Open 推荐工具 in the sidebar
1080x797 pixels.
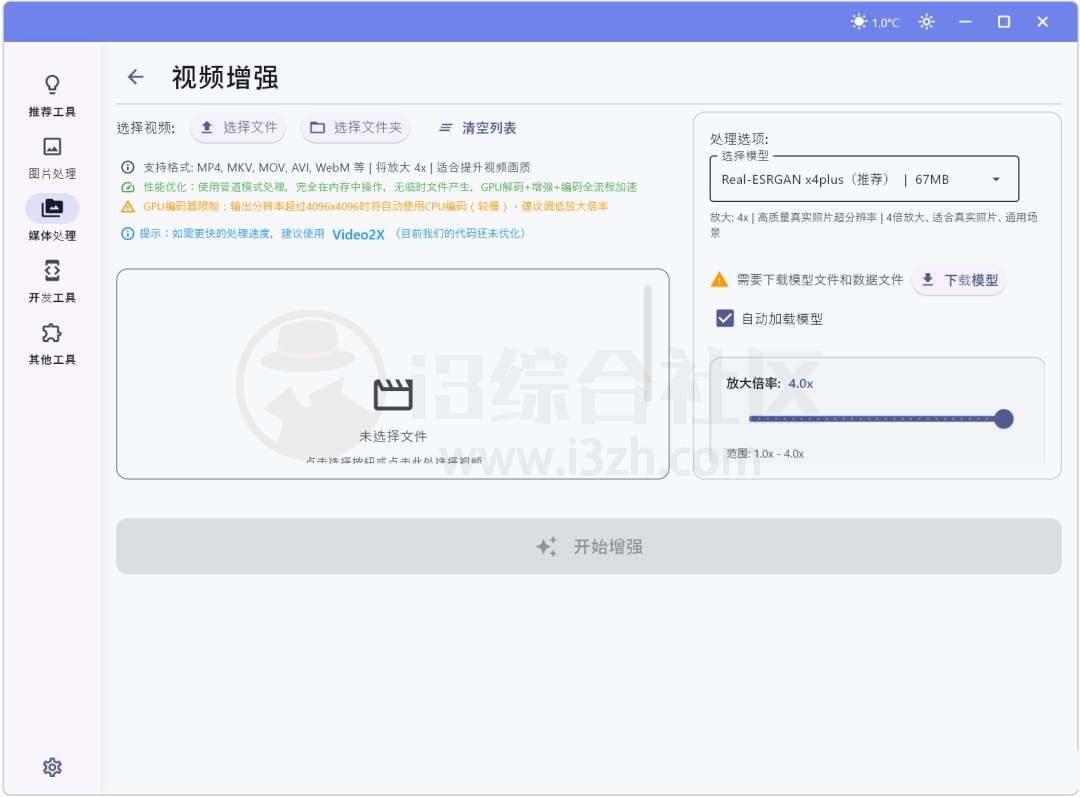pos(52,96)
